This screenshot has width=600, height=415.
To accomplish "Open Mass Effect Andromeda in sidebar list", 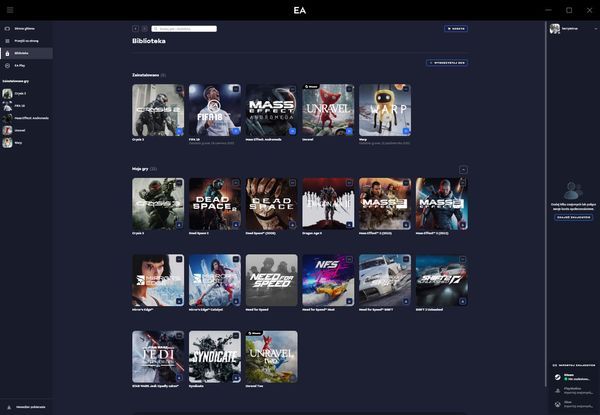I will [26, 118].
